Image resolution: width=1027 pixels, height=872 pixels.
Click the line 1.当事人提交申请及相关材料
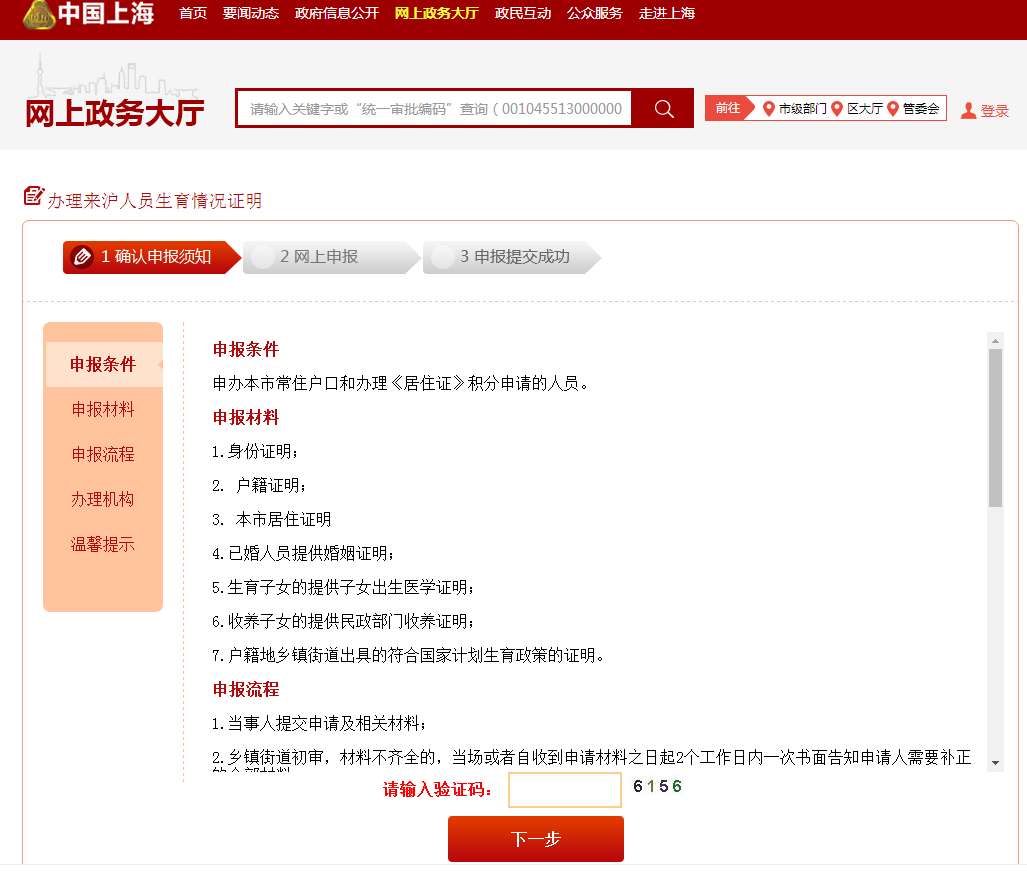click(x=319, y=724)
